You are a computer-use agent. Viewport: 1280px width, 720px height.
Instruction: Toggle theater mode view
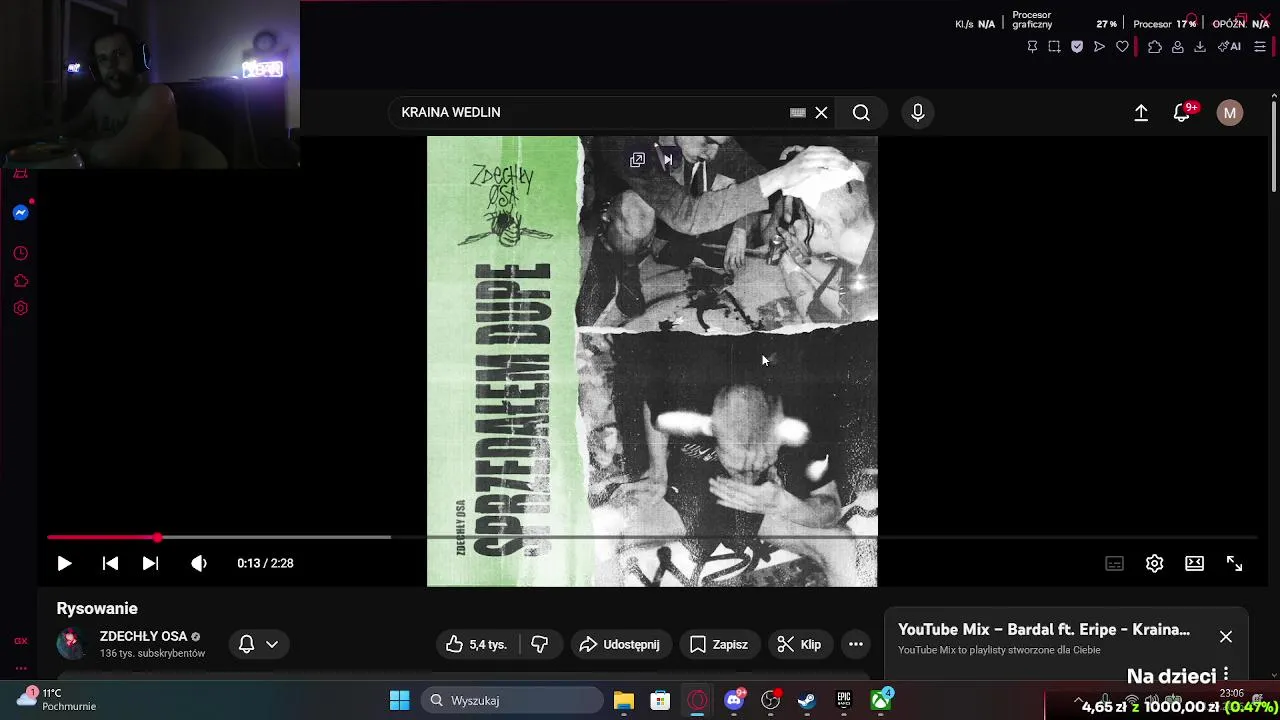coord(1194,563)
